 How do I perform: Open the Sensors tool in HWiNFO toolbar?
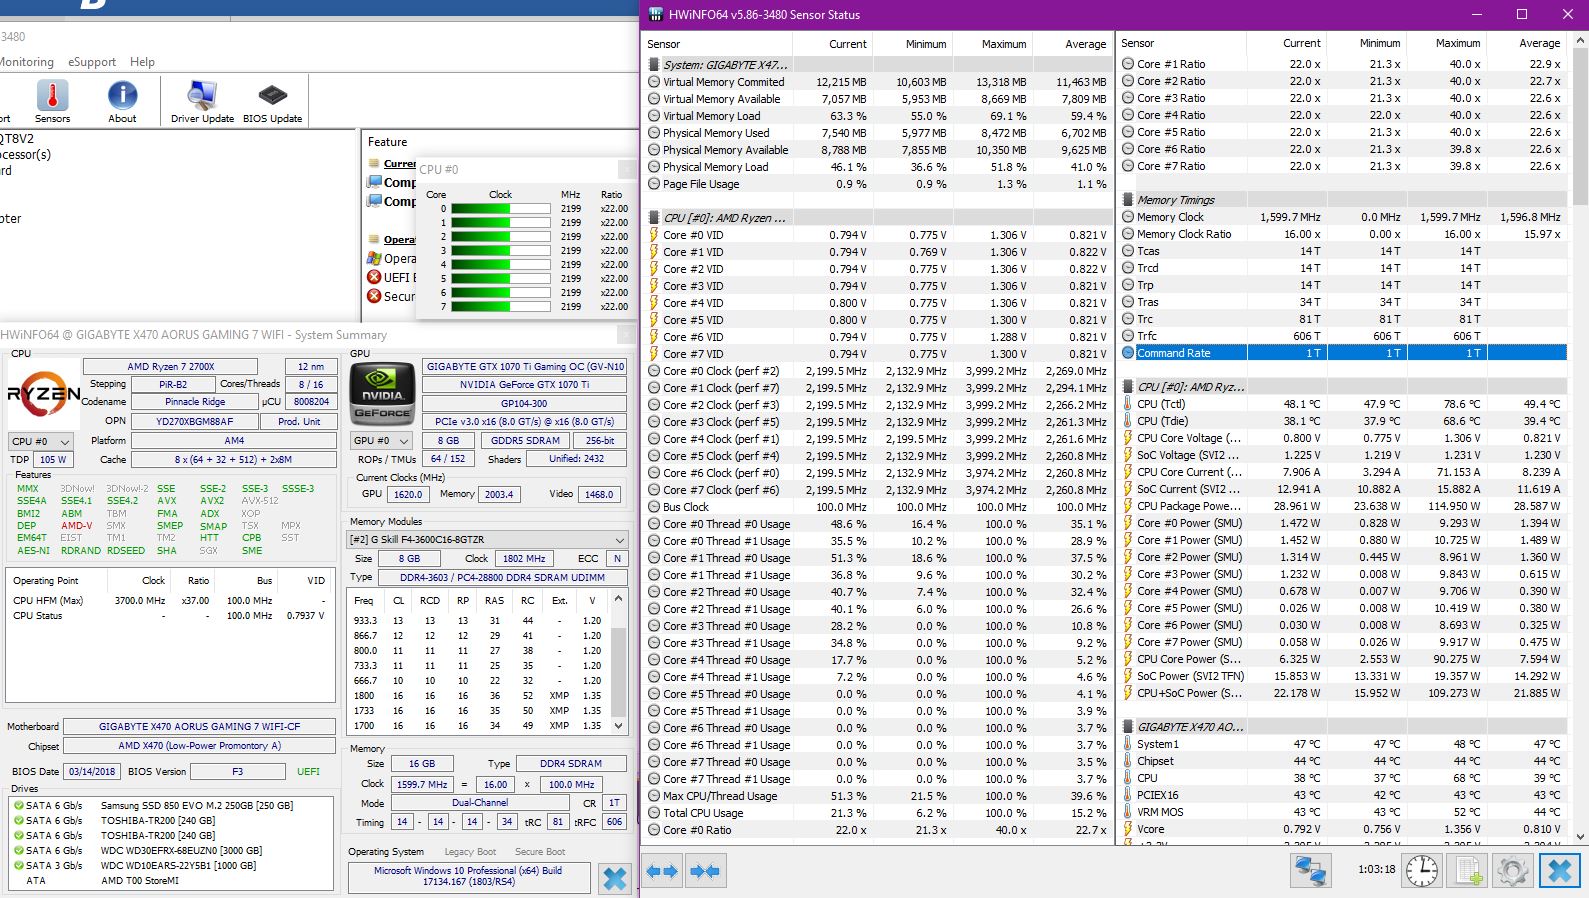52,102
